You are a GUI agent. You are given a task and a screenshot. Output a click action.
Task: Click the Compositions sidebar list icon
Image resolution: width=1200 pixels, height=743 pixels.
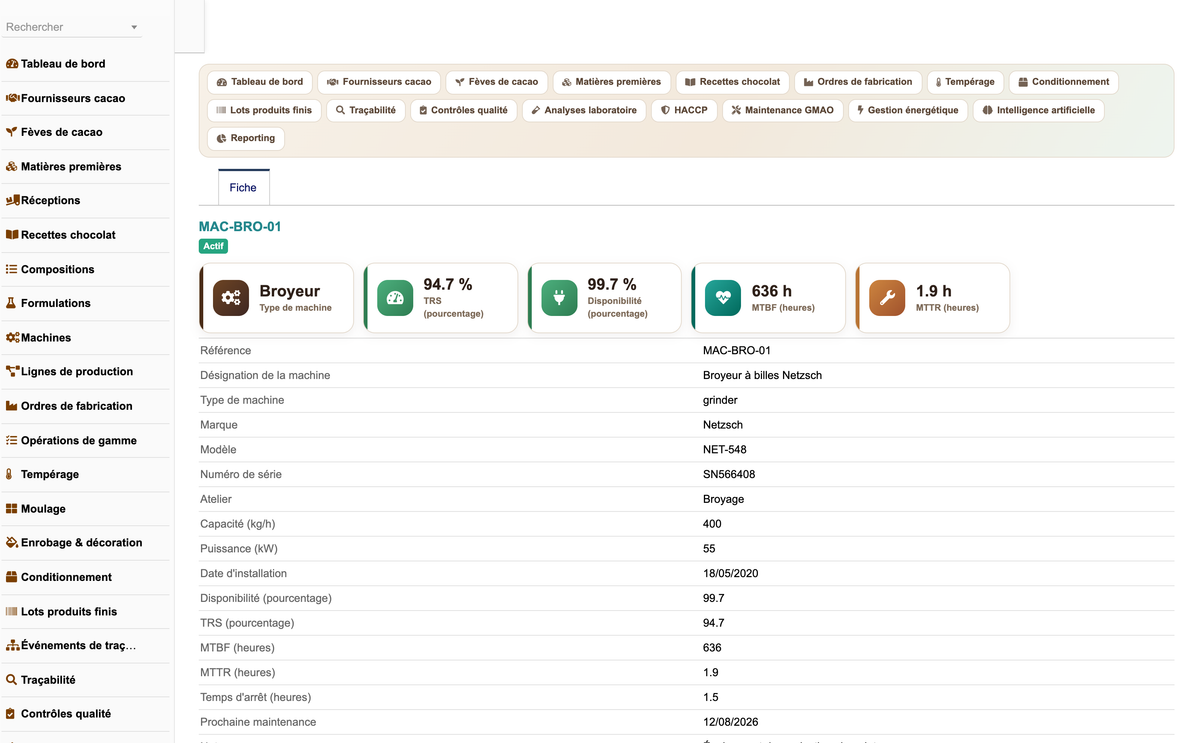pos(12,269)
